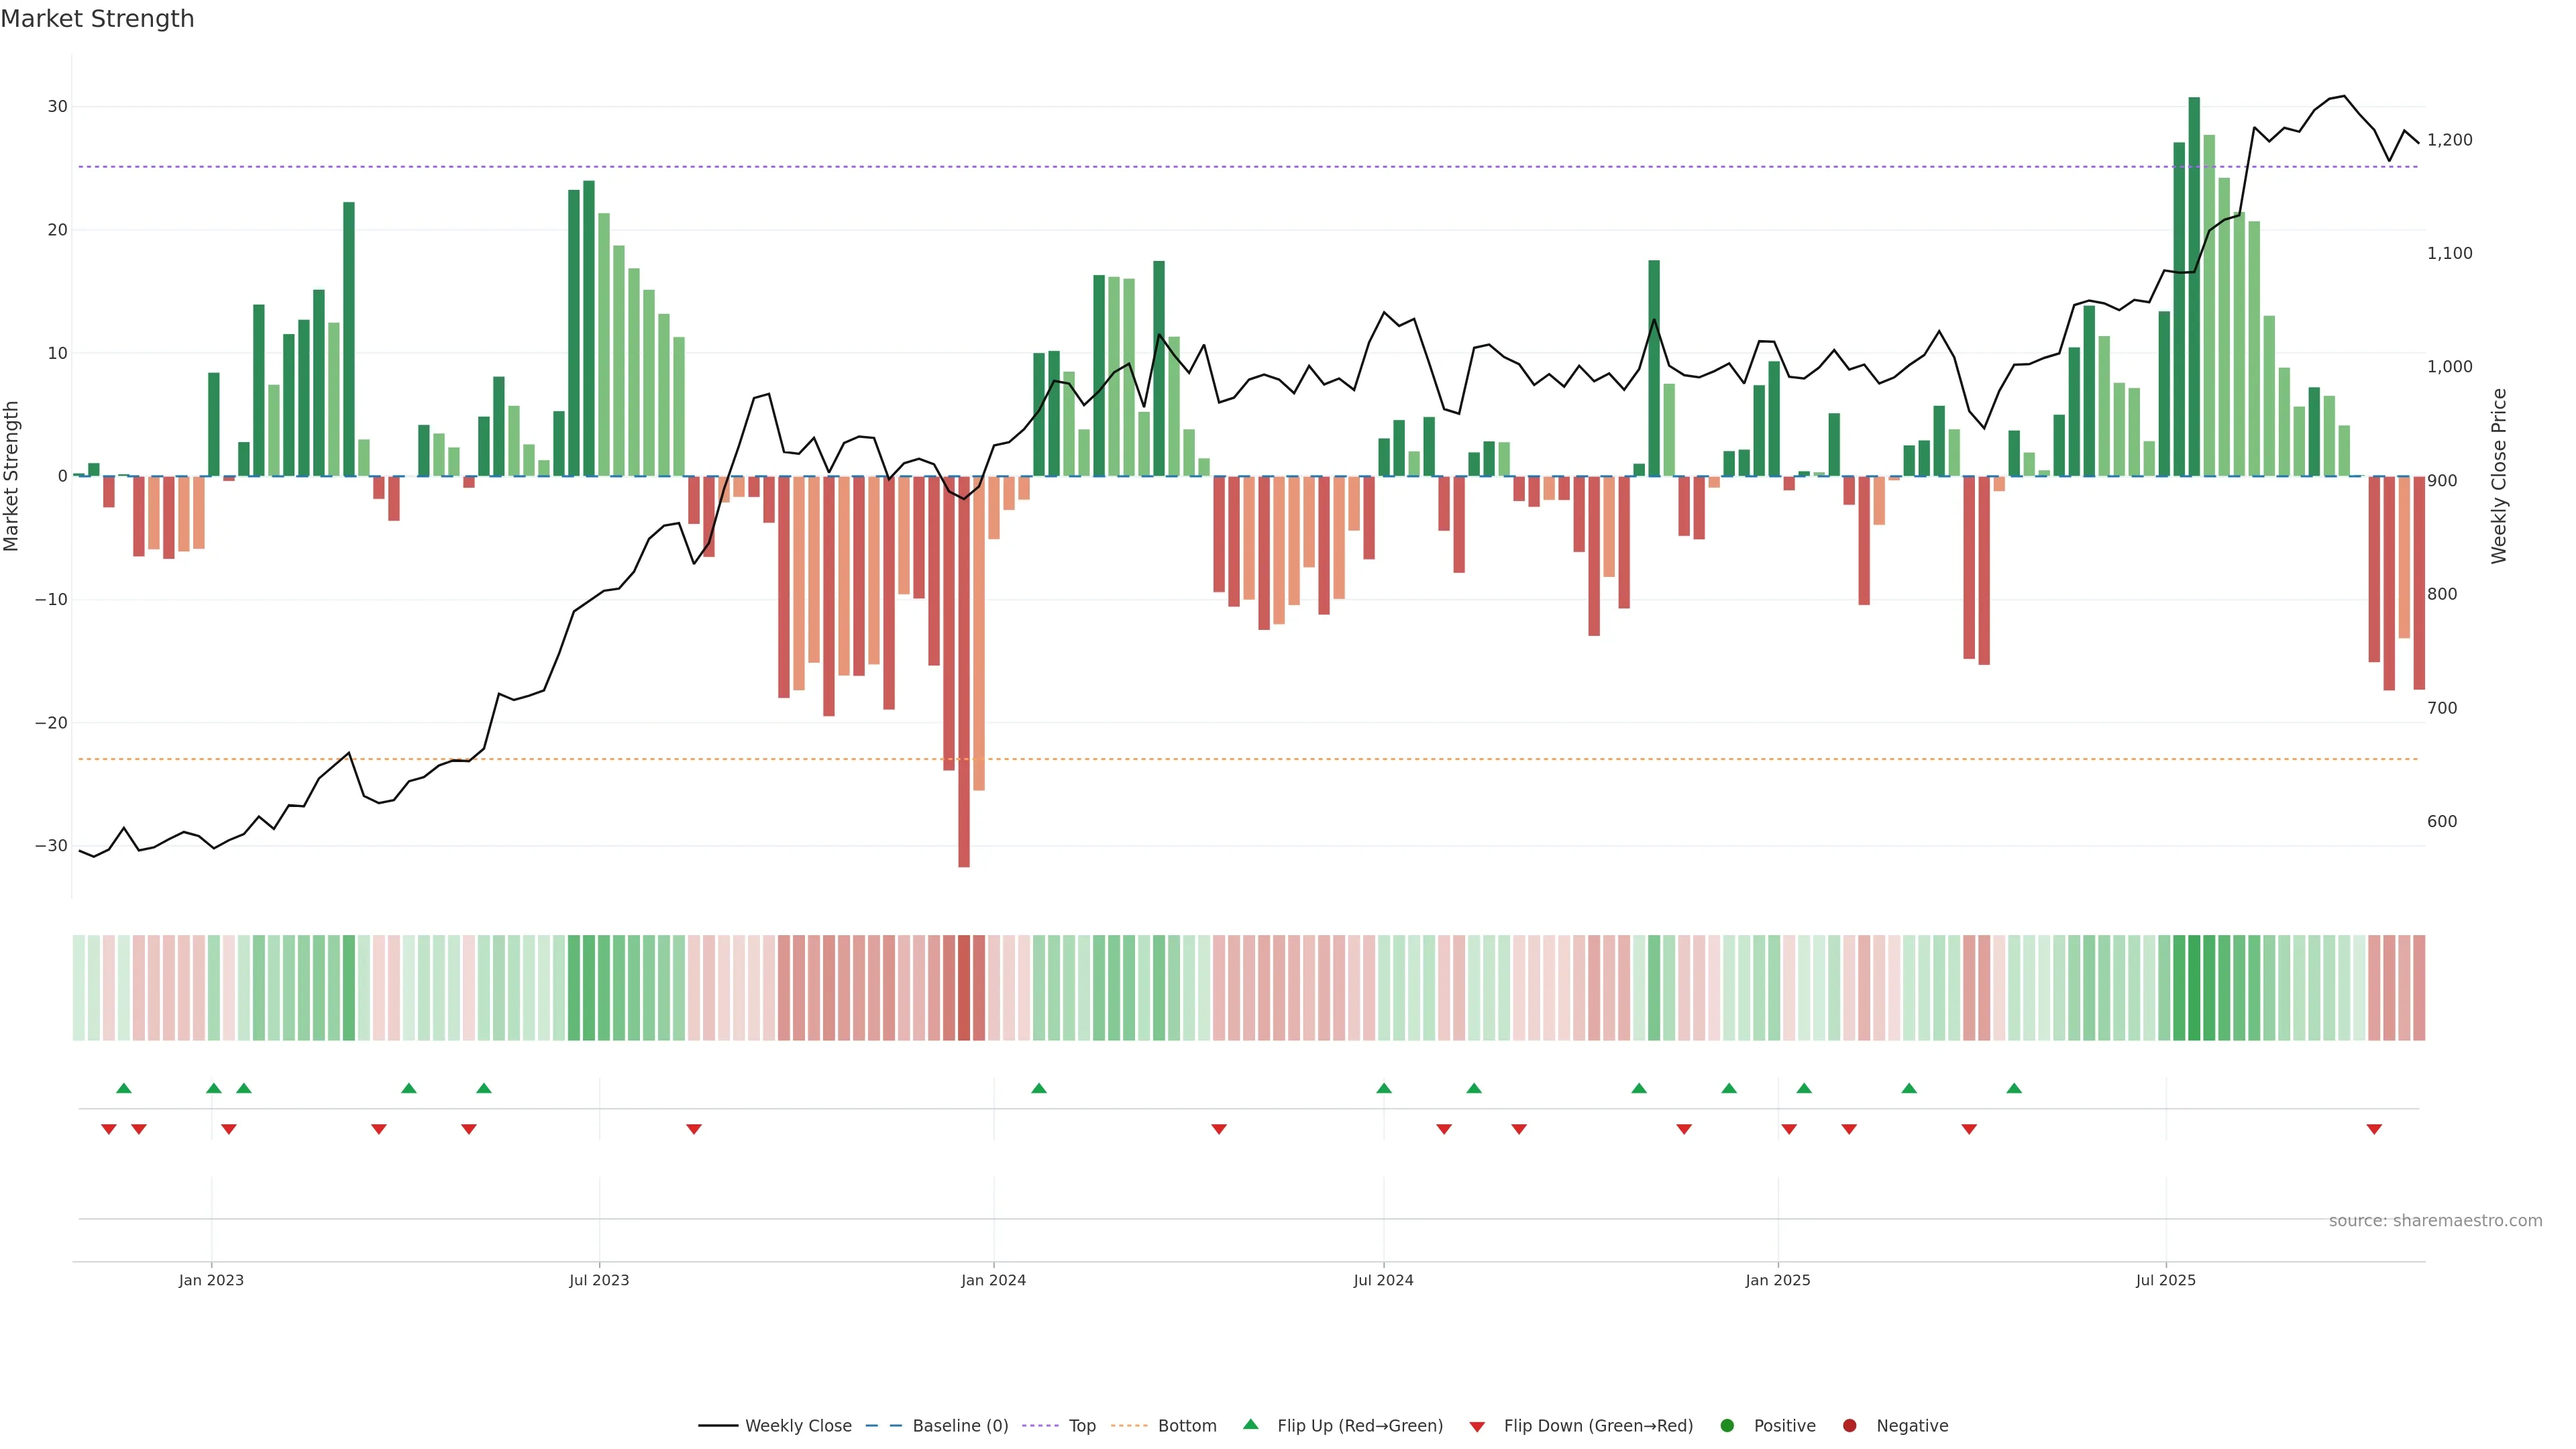Image resolution: width=2576 pixels, height=1449 pixels.
Task: Click the Positive green circle legend icon
Action: point(1727,1426)
